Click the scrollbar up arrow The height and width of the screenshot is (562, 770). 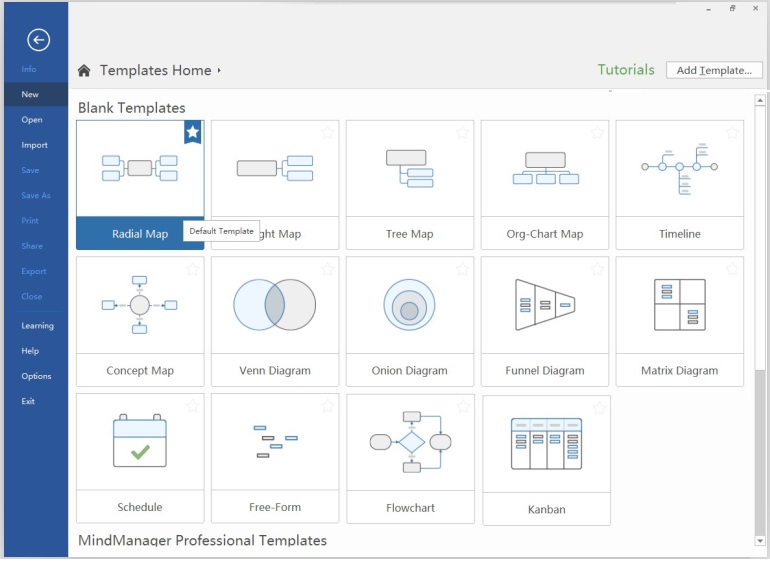pyautogui.click(x=760, y=101)
